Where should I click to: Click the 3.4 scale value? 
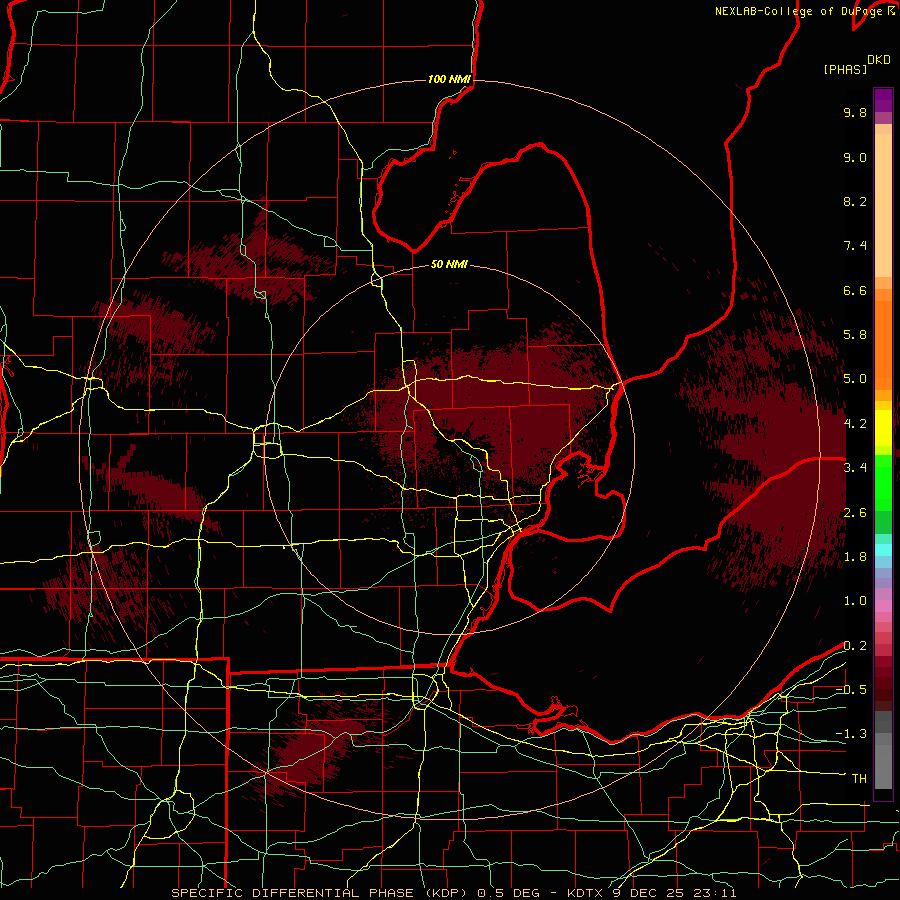[x=855, y=468]
